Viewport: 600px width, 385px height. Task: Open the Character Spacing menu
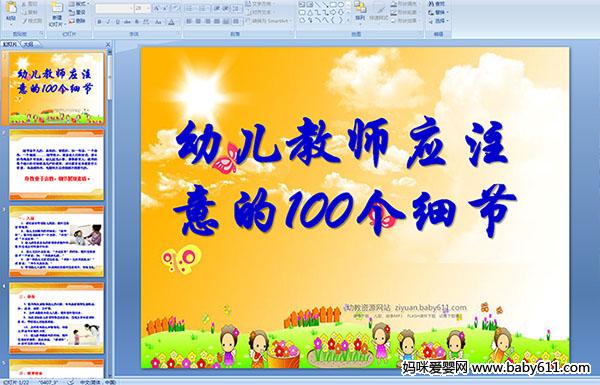coord(146,22)
